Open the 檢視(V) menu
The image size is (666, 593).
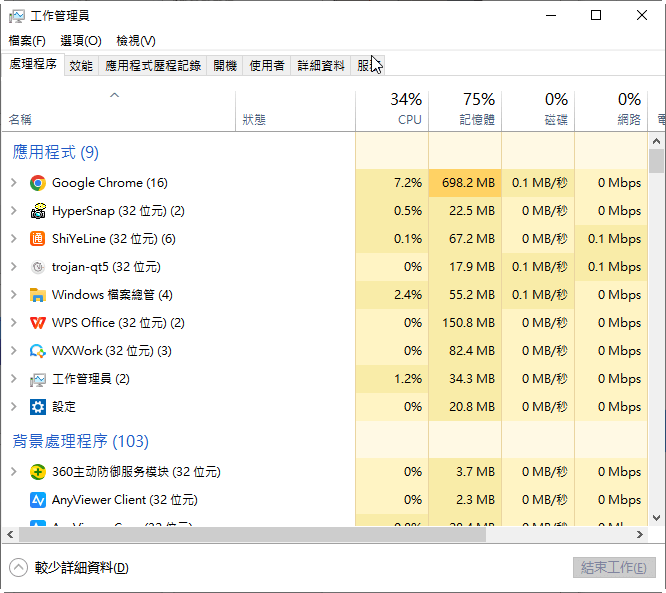136,41
